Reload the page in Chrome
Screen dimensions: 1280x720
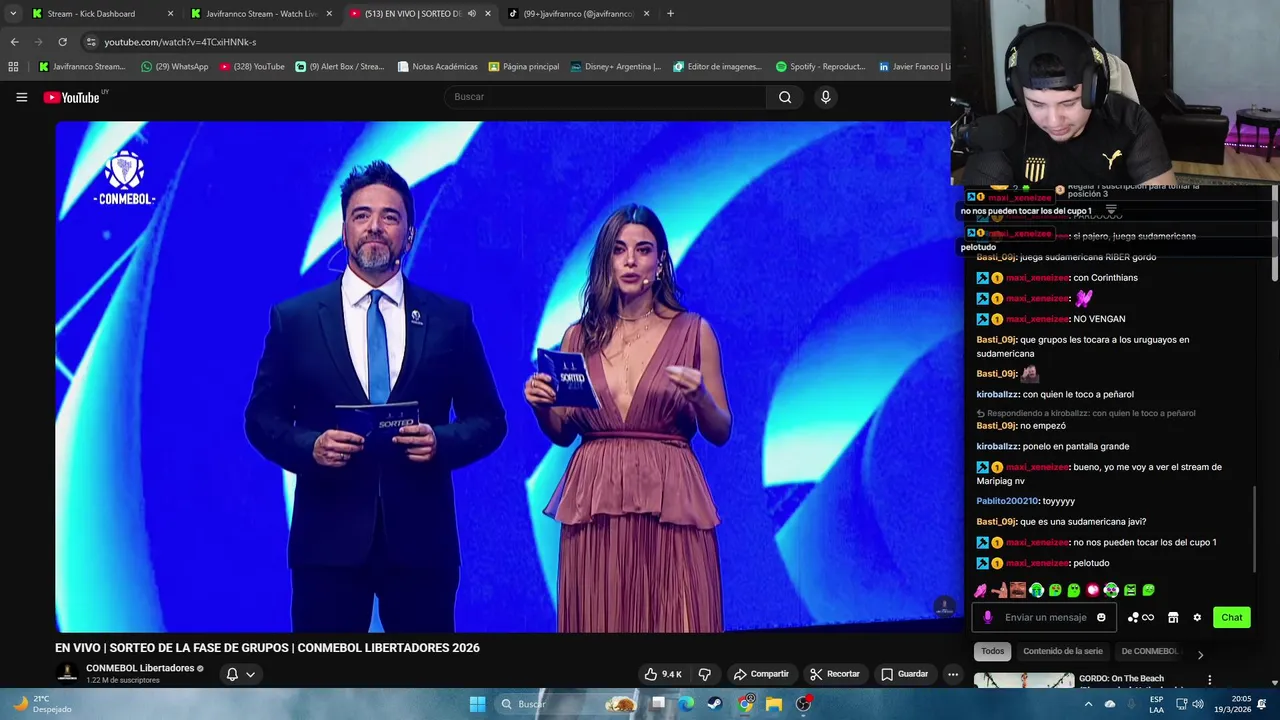tap(62, 42)
